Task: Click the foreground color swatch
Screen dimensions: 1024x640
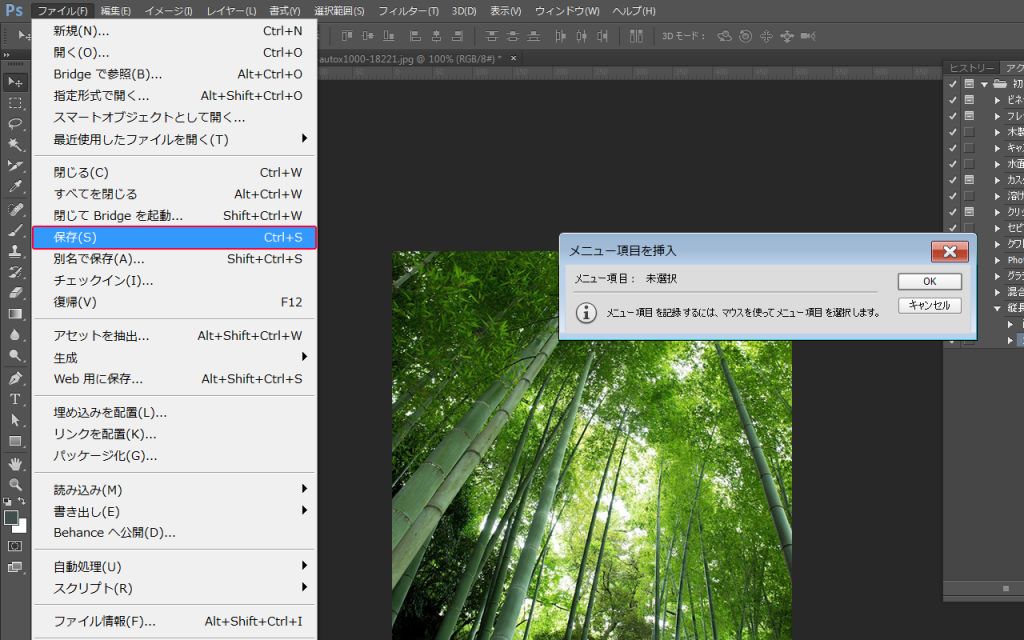Action: (x=10, y=518)
